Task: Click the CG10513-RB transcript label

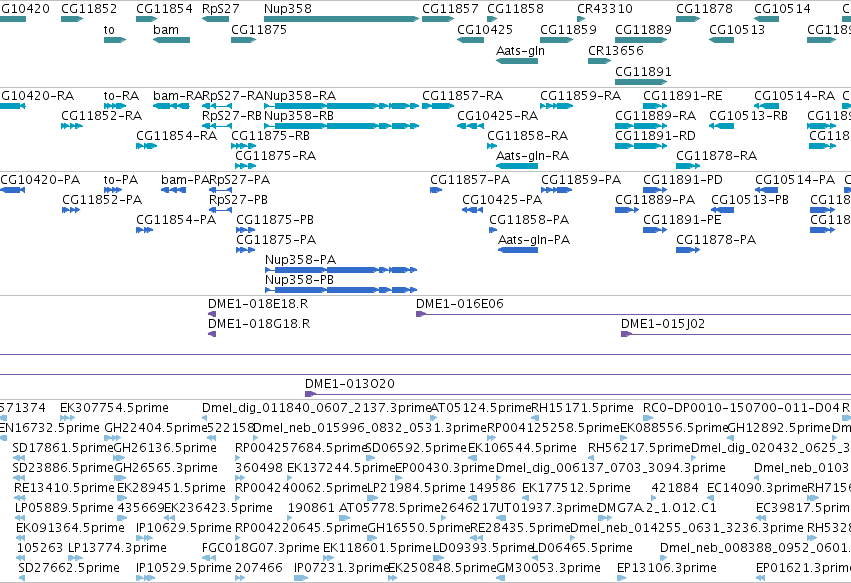Action: [x=748, y=116]
